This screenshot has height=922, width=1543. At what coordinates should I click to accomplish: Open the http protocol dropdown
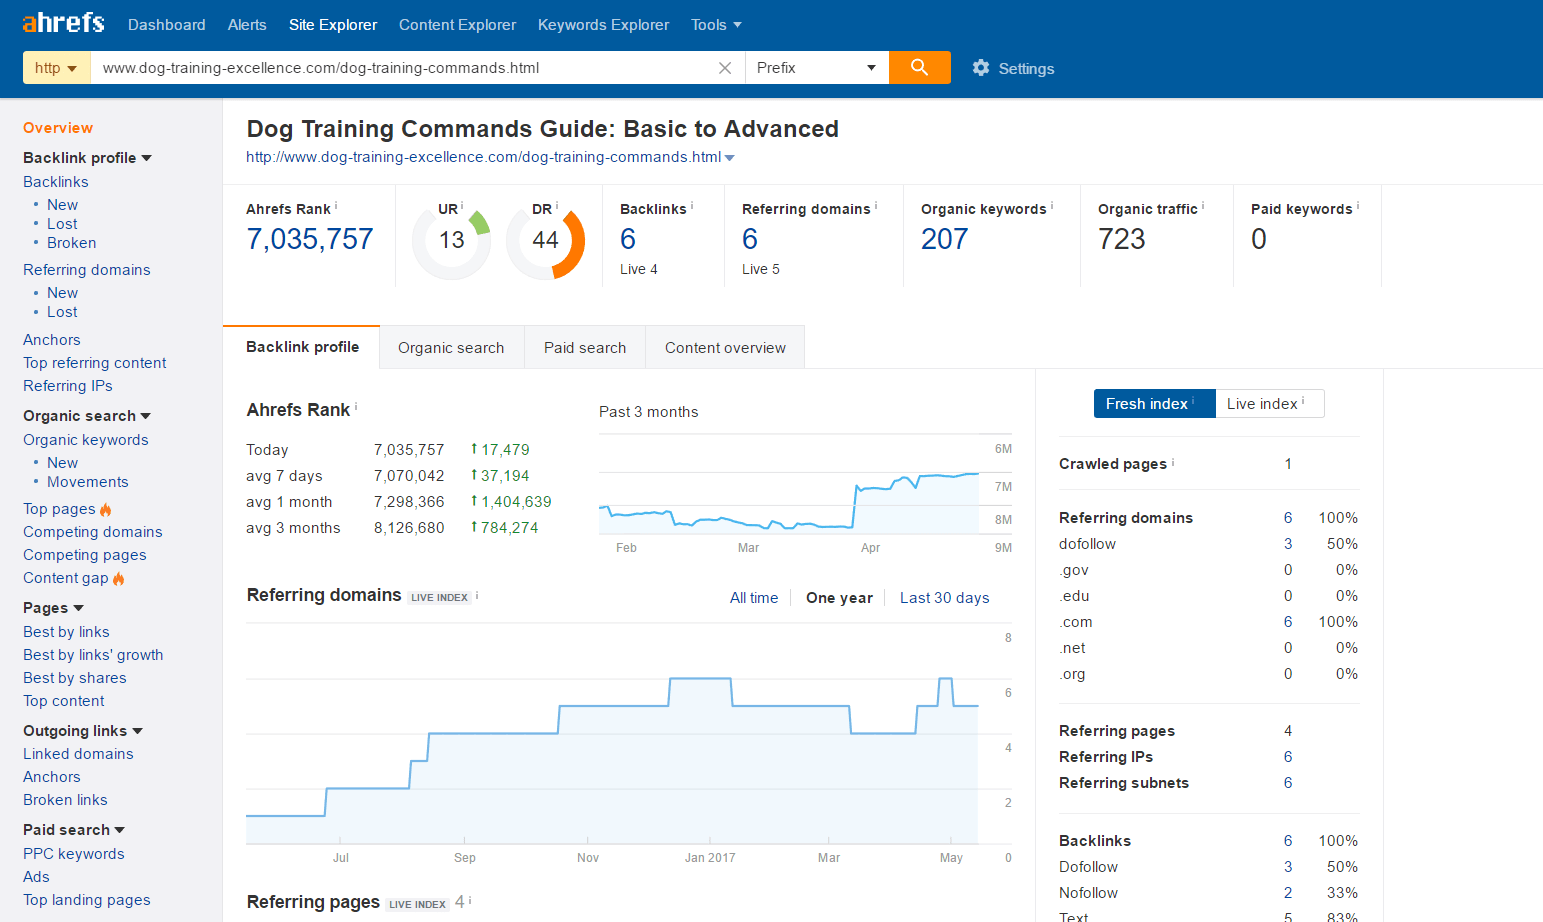pyautogui.click(x=56, y=68)
